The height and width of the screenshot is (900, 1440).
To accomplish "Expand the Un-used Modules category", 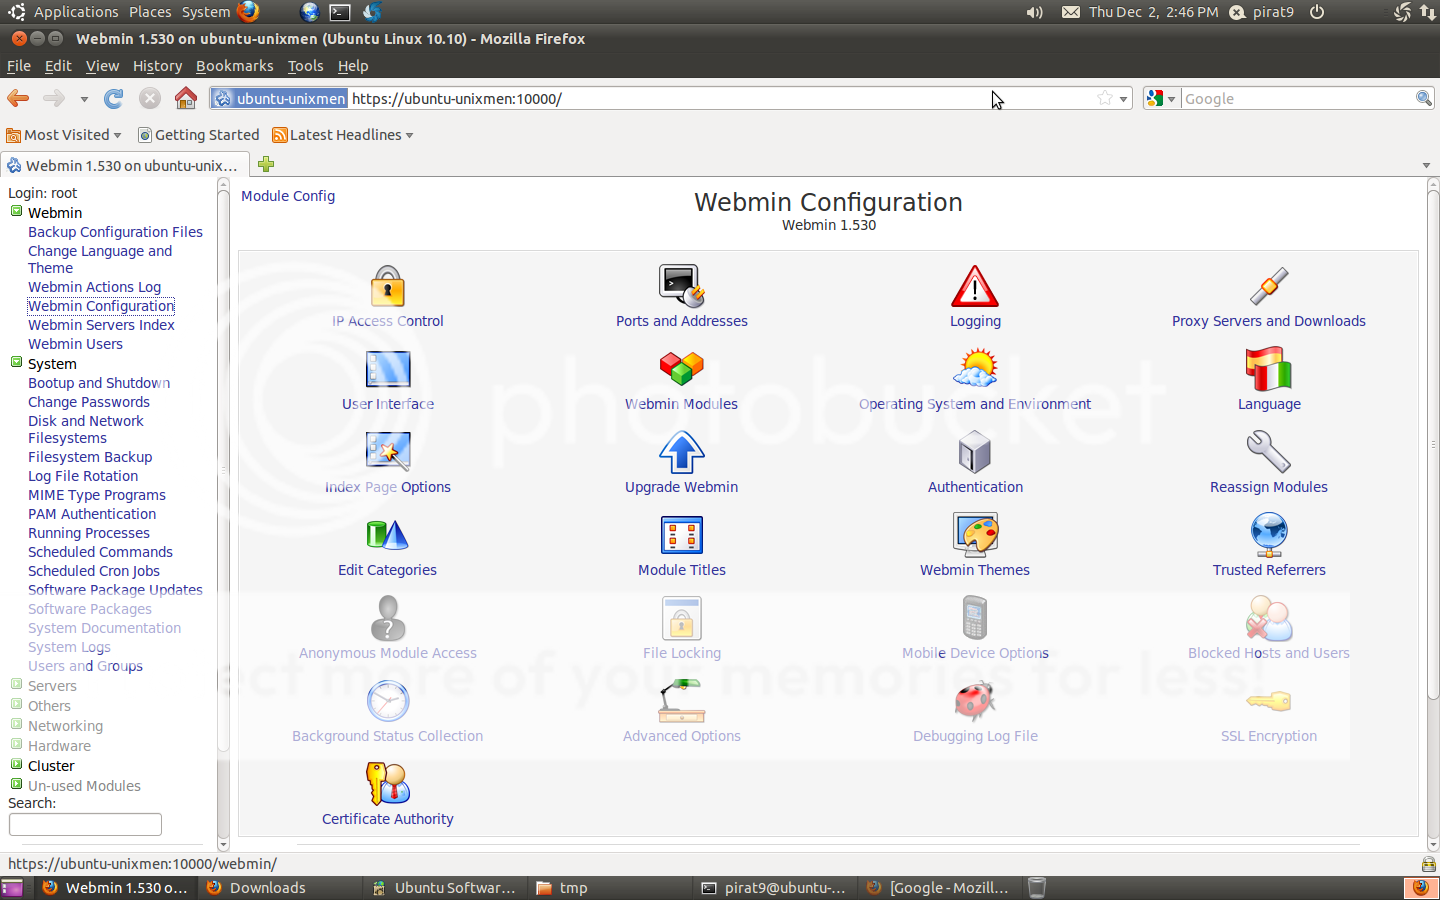I will click(x=16, y=785).
